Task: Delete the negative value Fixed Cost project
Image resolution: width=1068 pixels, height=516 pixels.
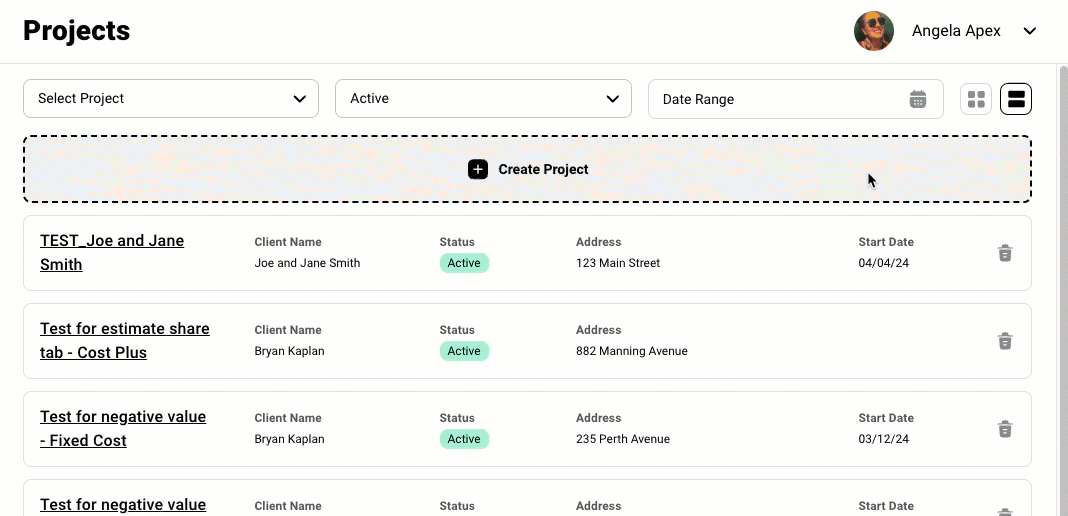Action: (x=1005, y=429)
